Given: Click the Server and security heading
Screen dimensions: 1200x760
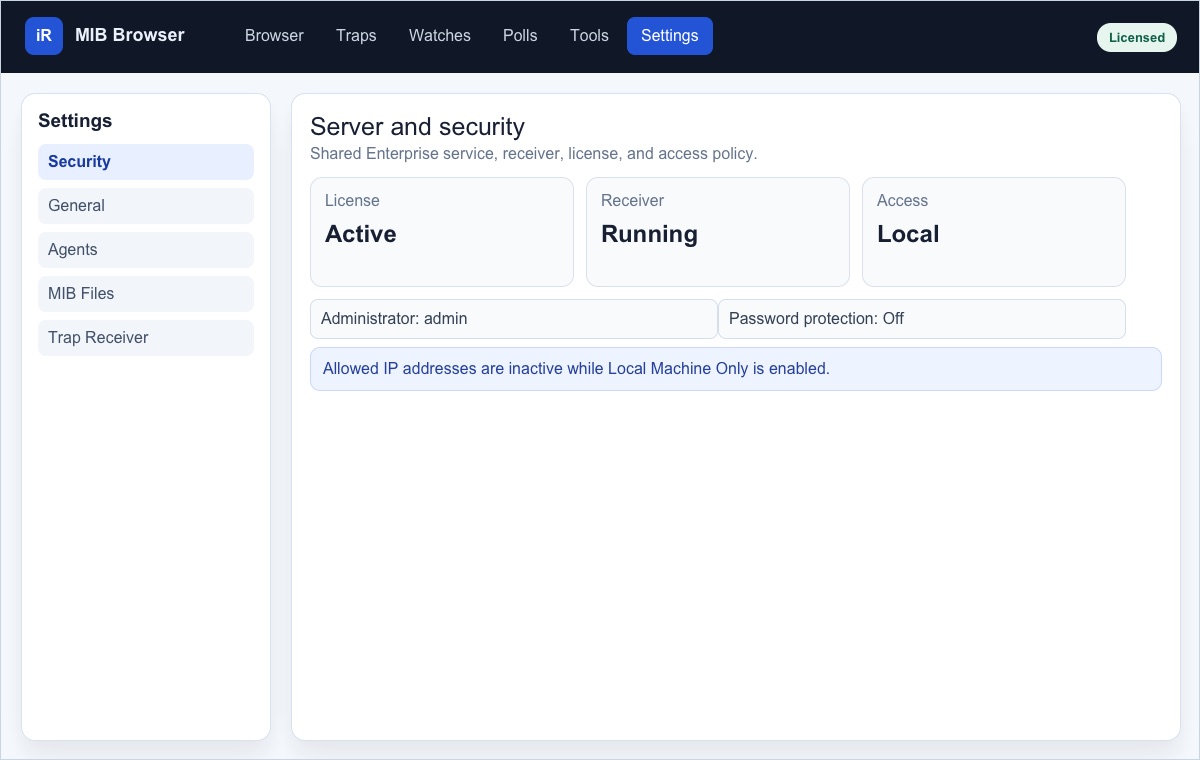Looking at the screenshot, I should 417,127.
